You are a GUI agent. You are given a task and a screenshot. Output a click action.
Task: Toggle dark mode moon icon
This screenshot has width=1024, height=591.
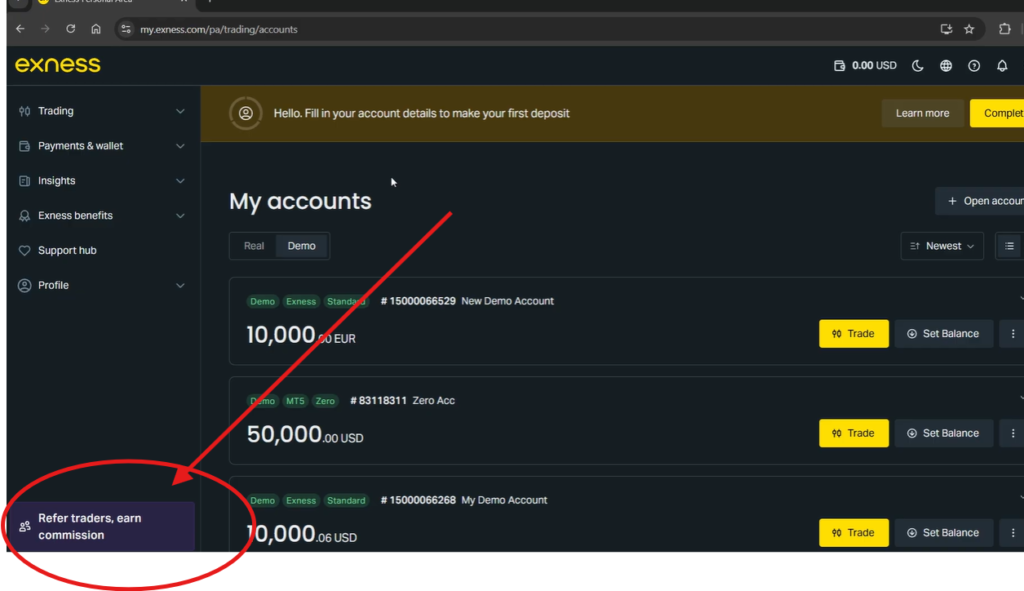tap(918, 65)
